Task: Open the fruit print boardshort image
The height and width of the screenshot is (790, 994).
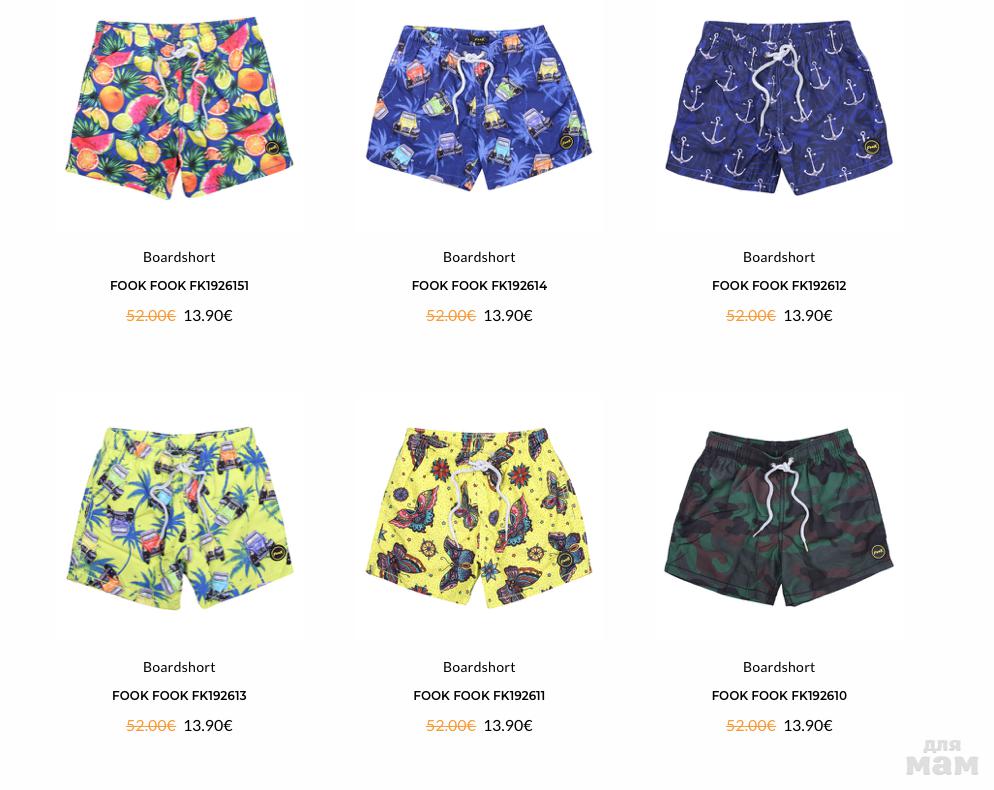Action: click(179, 108)
